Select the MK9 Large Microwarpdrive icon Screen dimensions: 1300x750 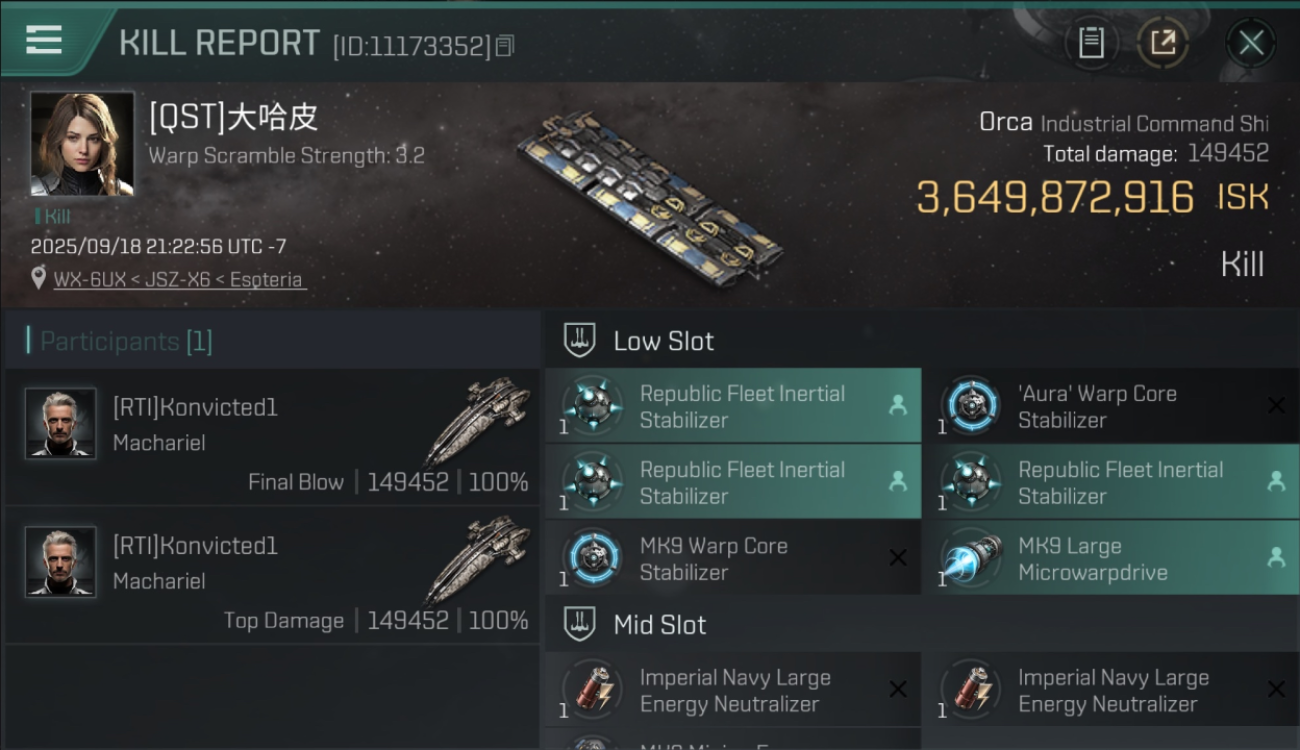point(971,558)
